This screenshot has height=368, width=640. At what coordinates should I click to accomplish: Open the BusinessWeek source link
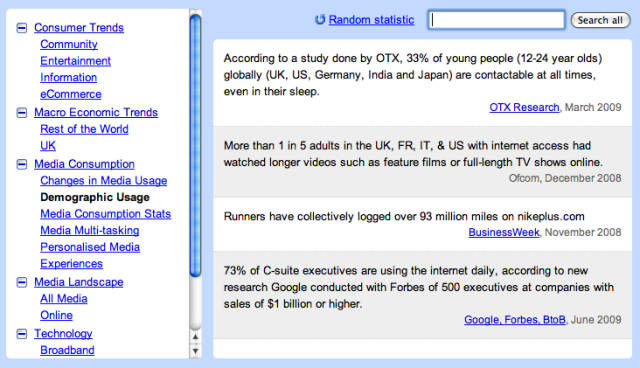click(504, 232)
